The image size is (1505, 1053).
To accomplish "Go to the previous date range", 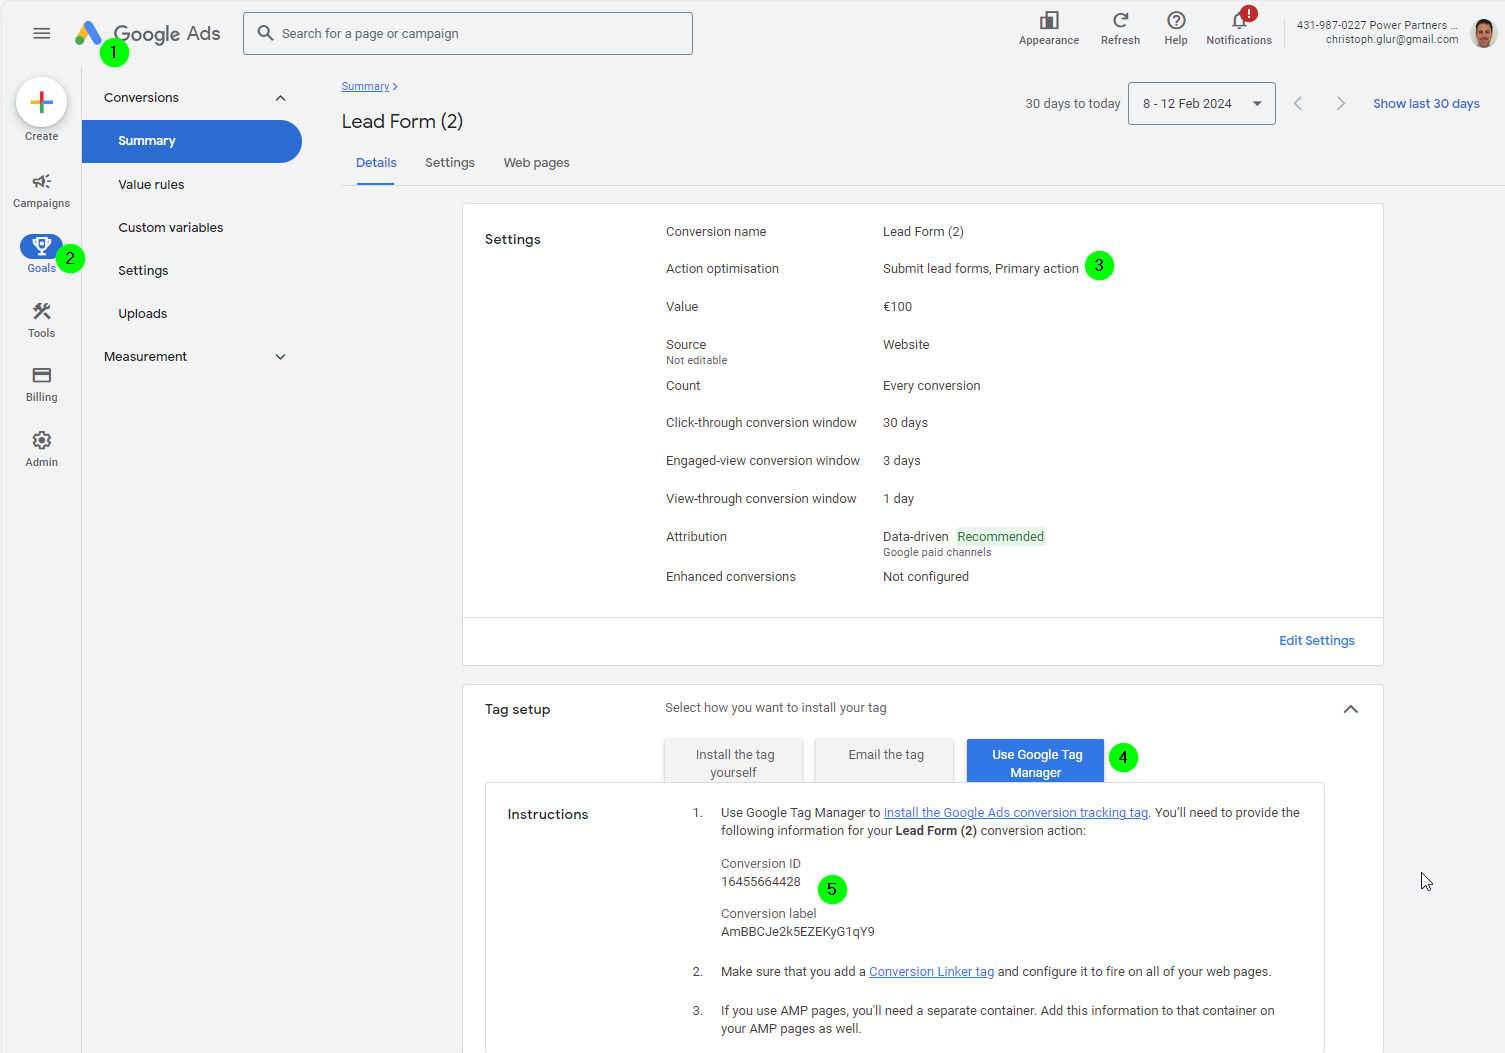I will [1298, 104].
